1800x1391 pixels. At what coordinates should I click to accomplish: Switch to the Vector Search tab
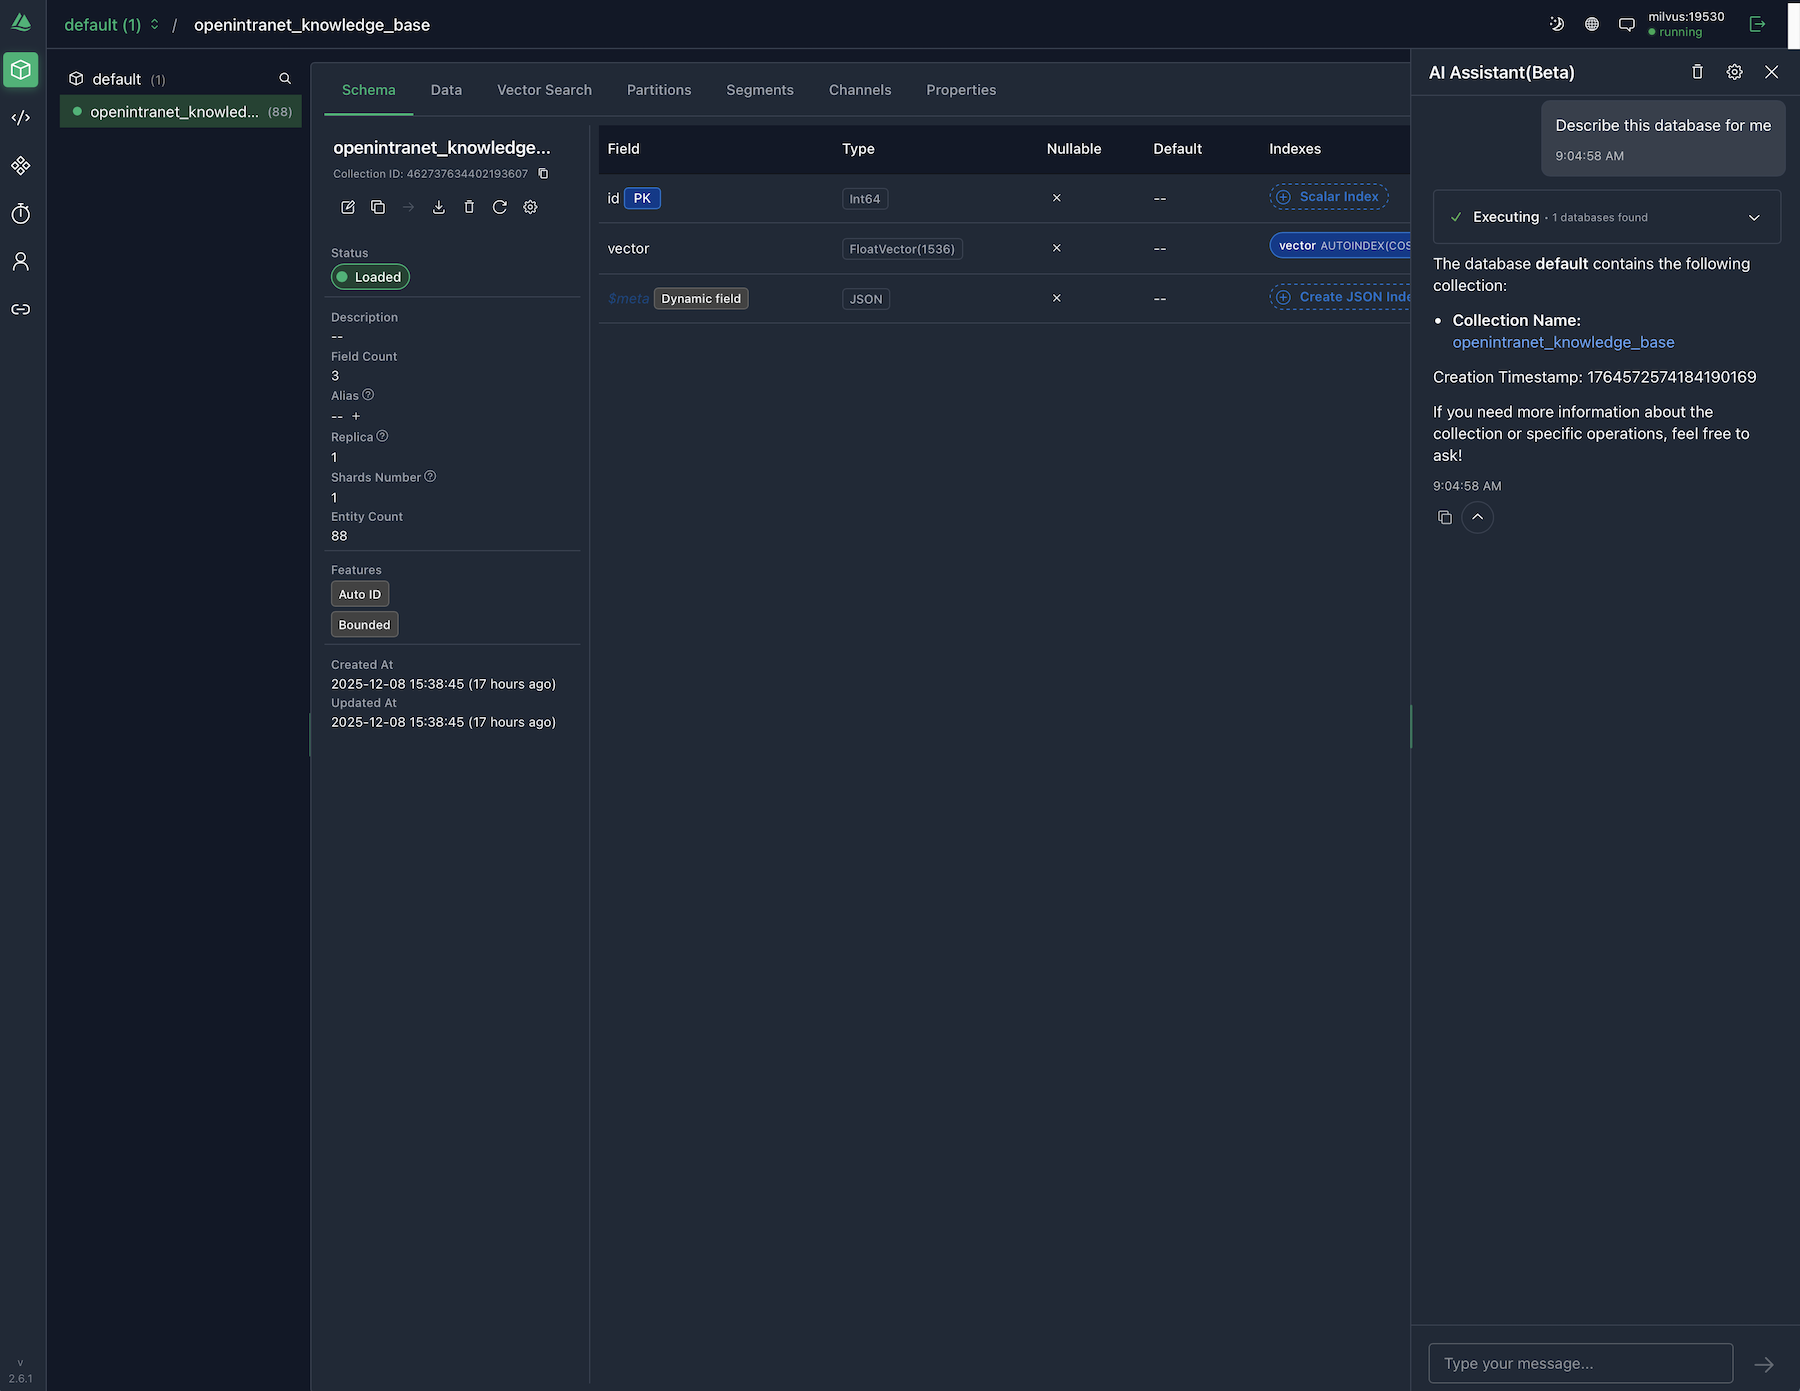pos(544,90)
